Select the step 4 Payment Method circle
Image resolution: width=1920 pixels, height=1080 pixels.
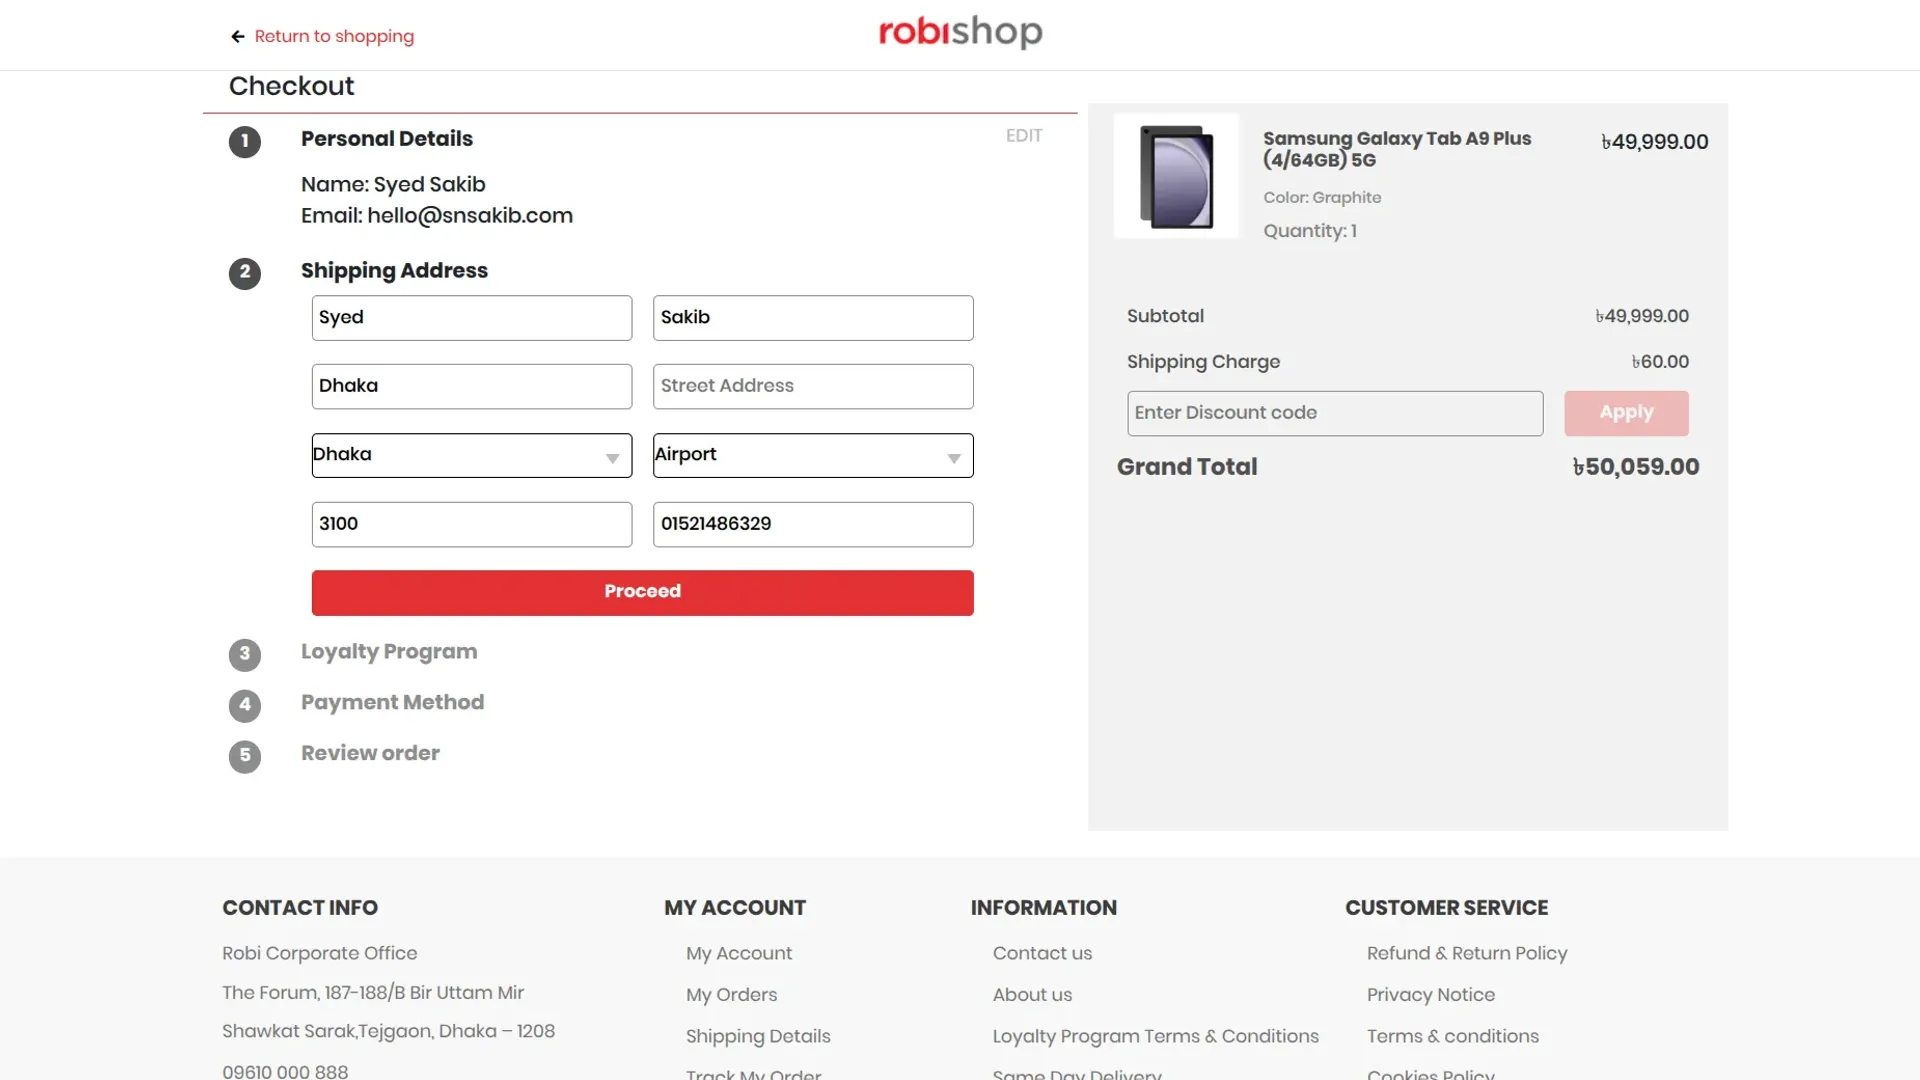(x=245, y=706)
